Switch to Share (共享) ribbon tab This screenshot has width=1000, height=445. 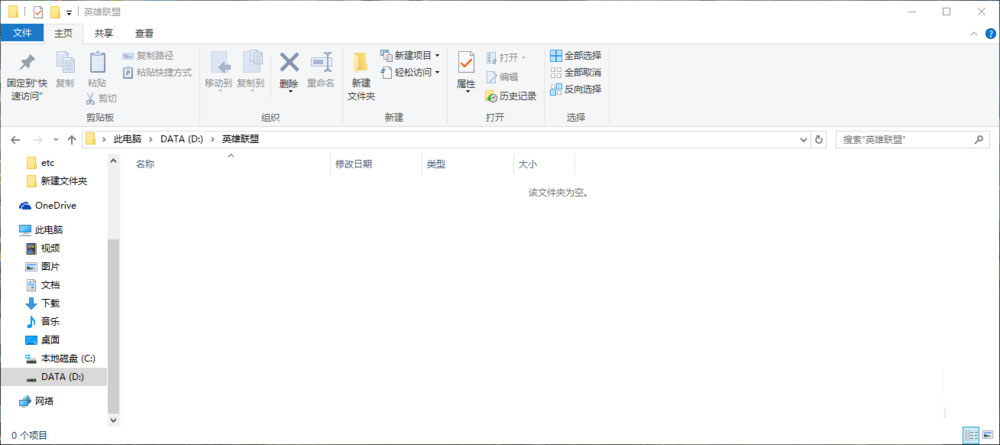104,33
